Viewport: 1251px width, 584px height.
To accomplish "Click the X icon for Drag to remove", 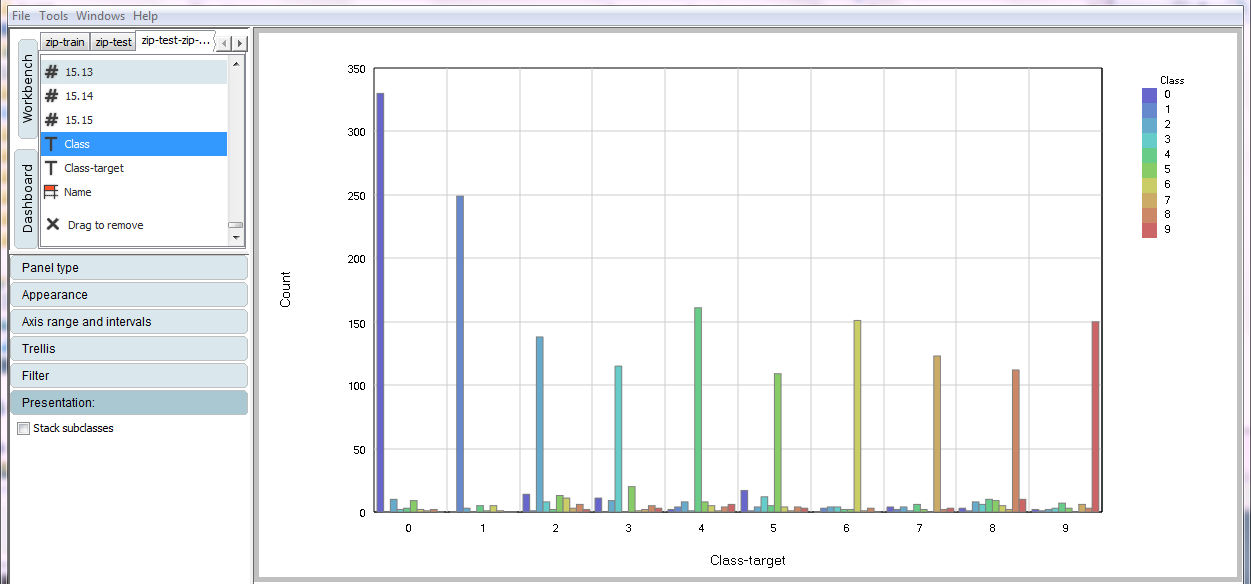I will pos(53,225).
